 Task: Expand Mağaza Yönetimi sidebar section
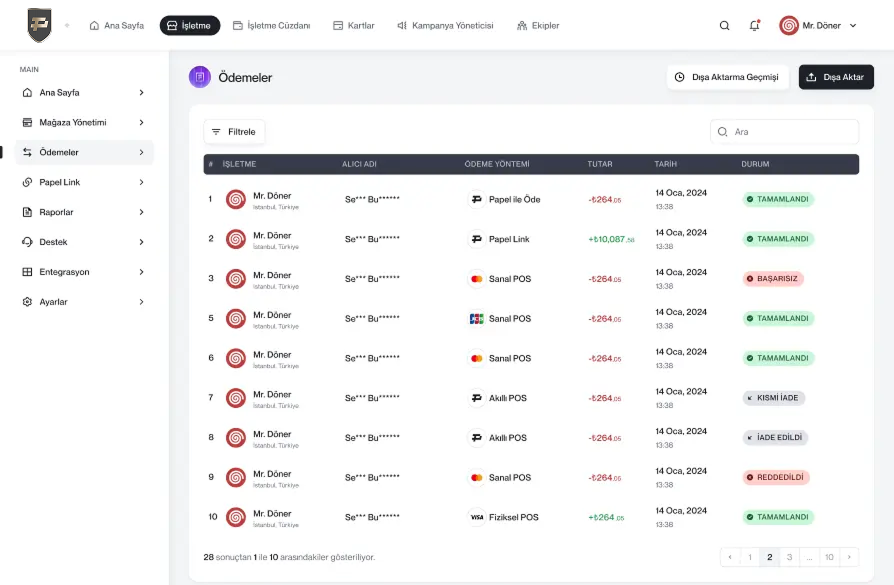[x=84, y=122]
